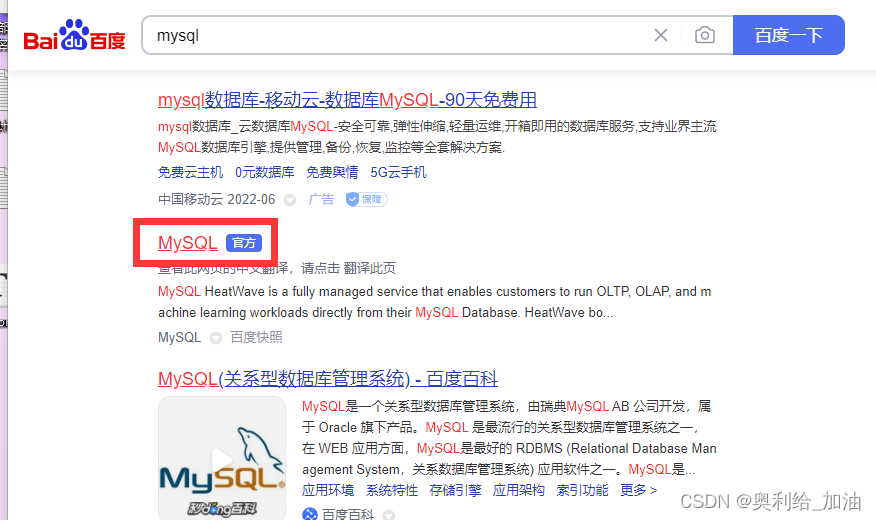This screenshot has width=876, height=520.
Task: Click the 官方 badge beside MySQL
Action: coord(244,243)
